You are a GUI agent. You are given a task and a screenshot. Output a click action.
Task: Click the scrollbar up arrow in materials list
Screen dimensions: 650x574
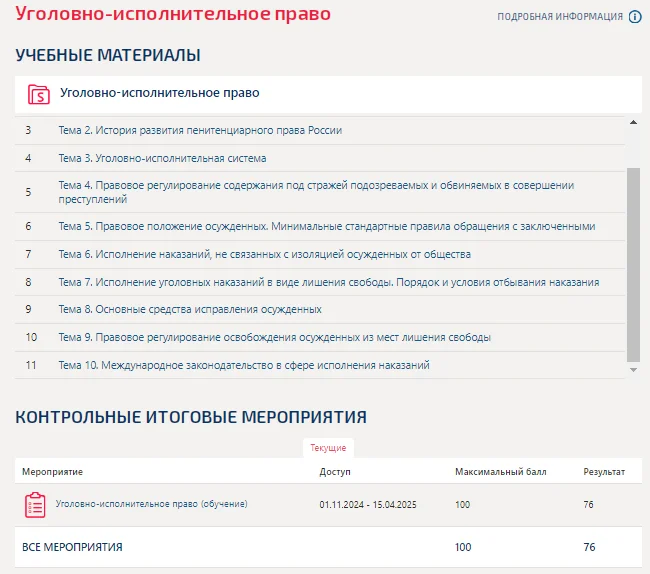633,122
